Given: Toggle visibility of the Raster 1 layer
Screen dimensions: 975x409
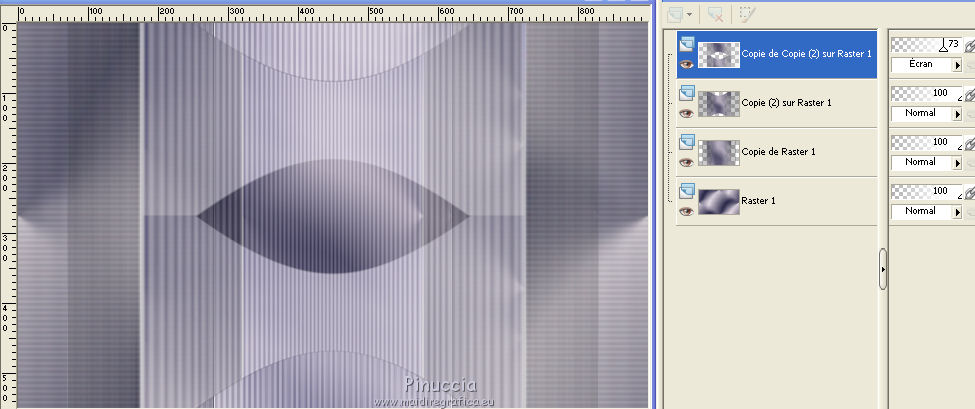Looking at the screenshot, I should pyautogui.click(x=686, y=211).
